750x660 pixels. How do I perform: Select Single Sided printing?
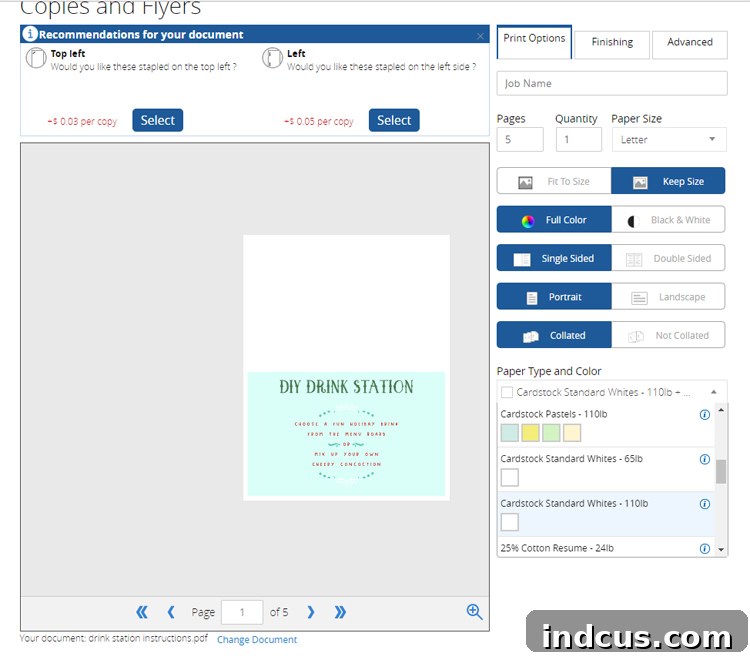tap(554, 258)
